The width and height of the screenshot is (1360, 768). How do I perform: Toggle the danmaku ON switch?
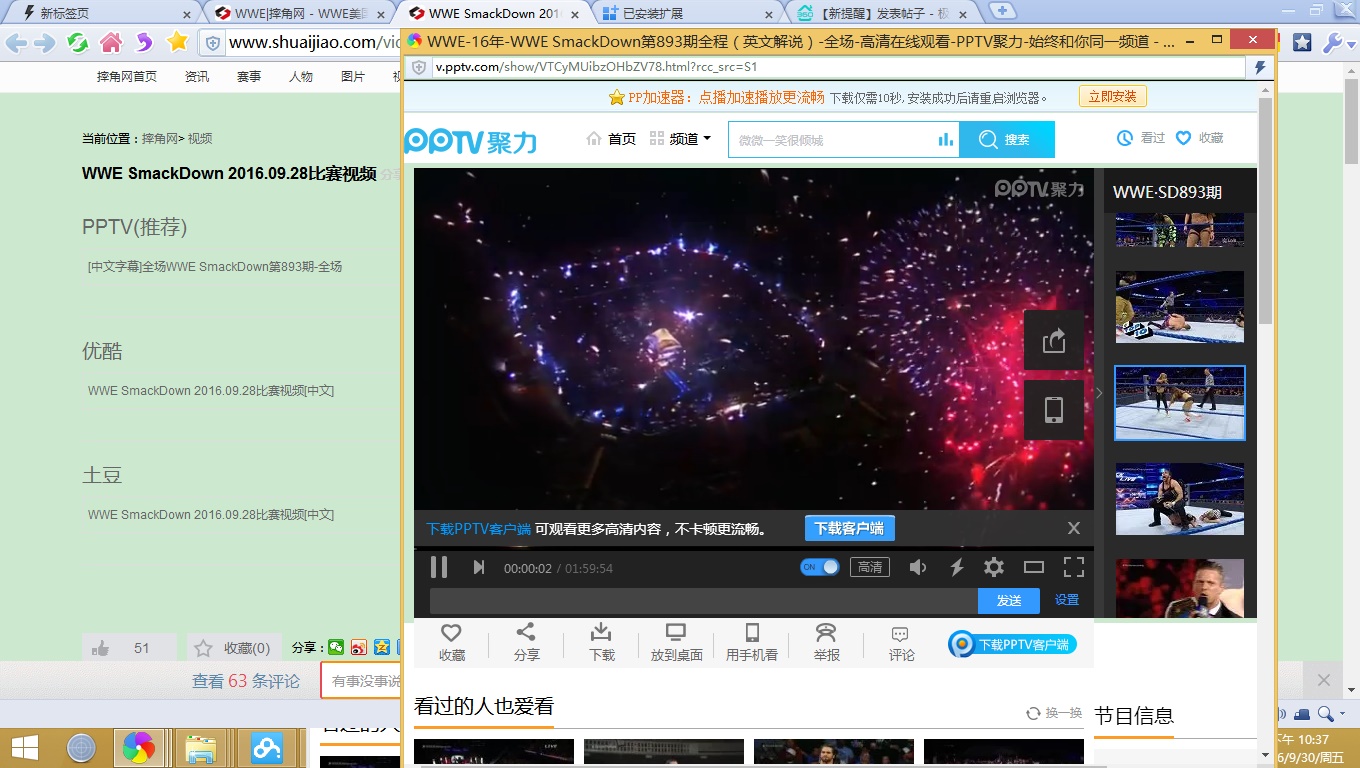pyautogui.click(x=819, y=567)
